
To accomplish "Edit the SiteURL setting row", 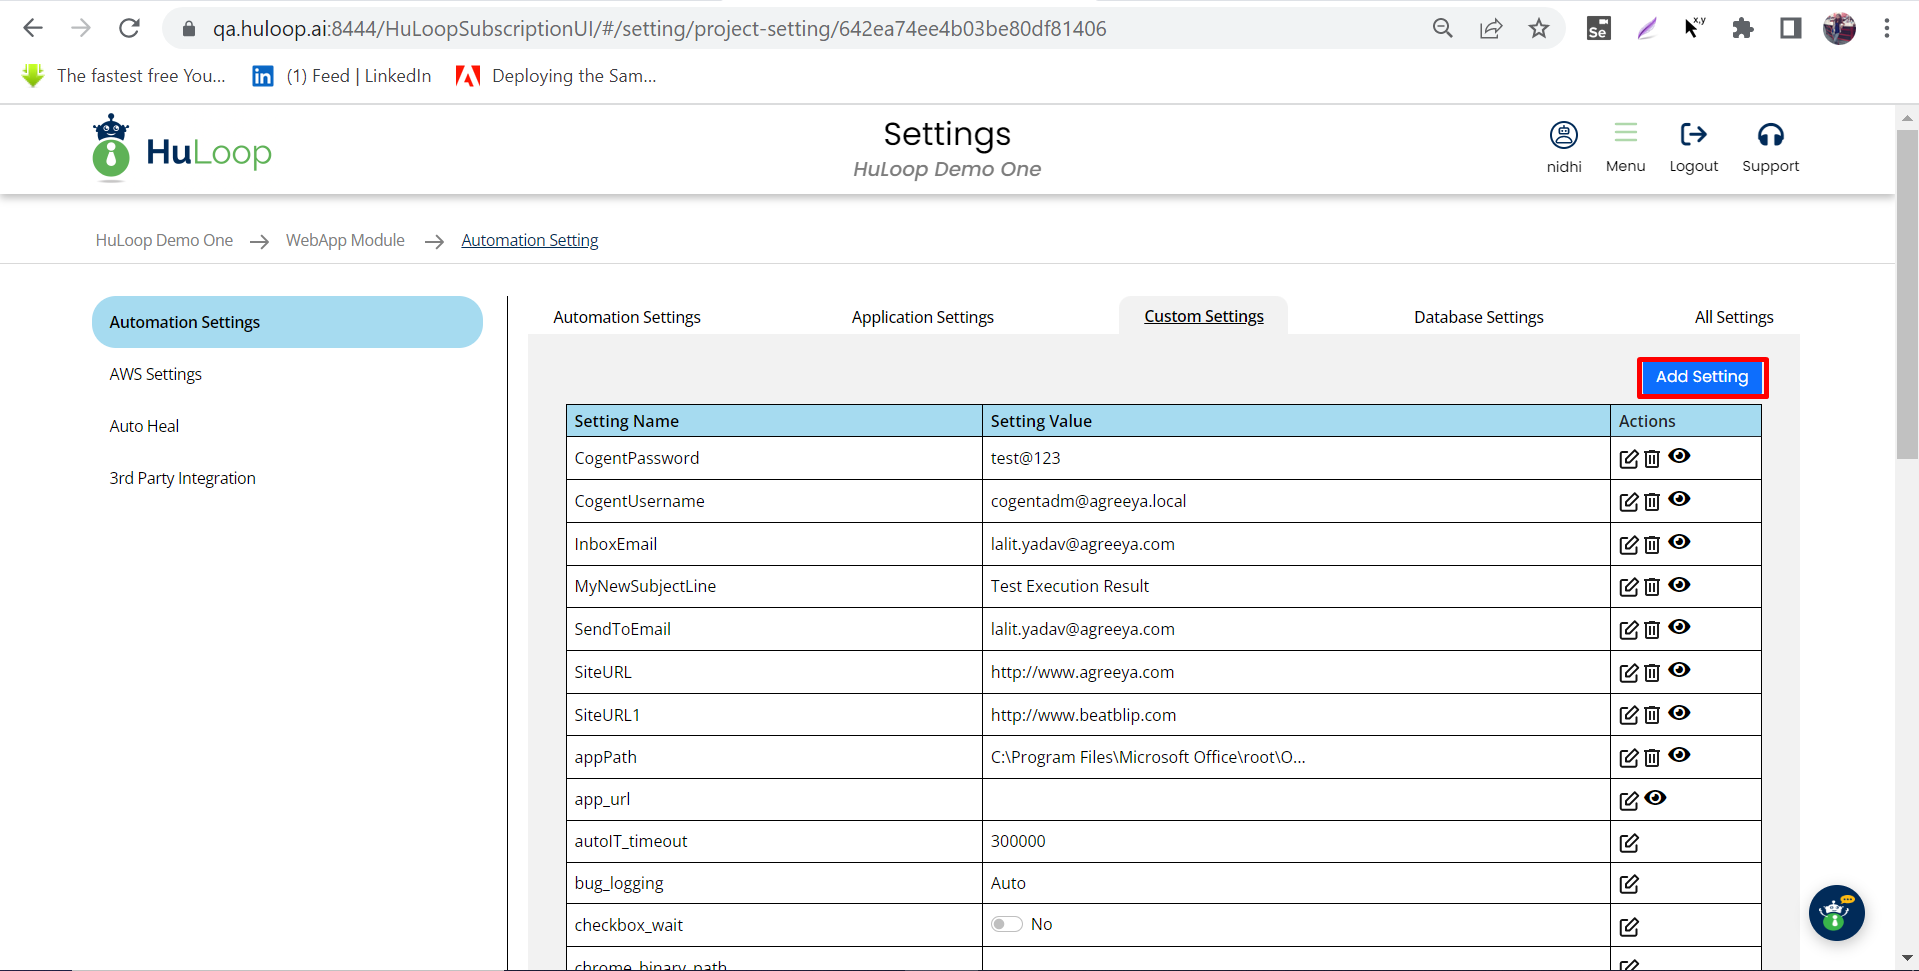I will point(1628,673).
